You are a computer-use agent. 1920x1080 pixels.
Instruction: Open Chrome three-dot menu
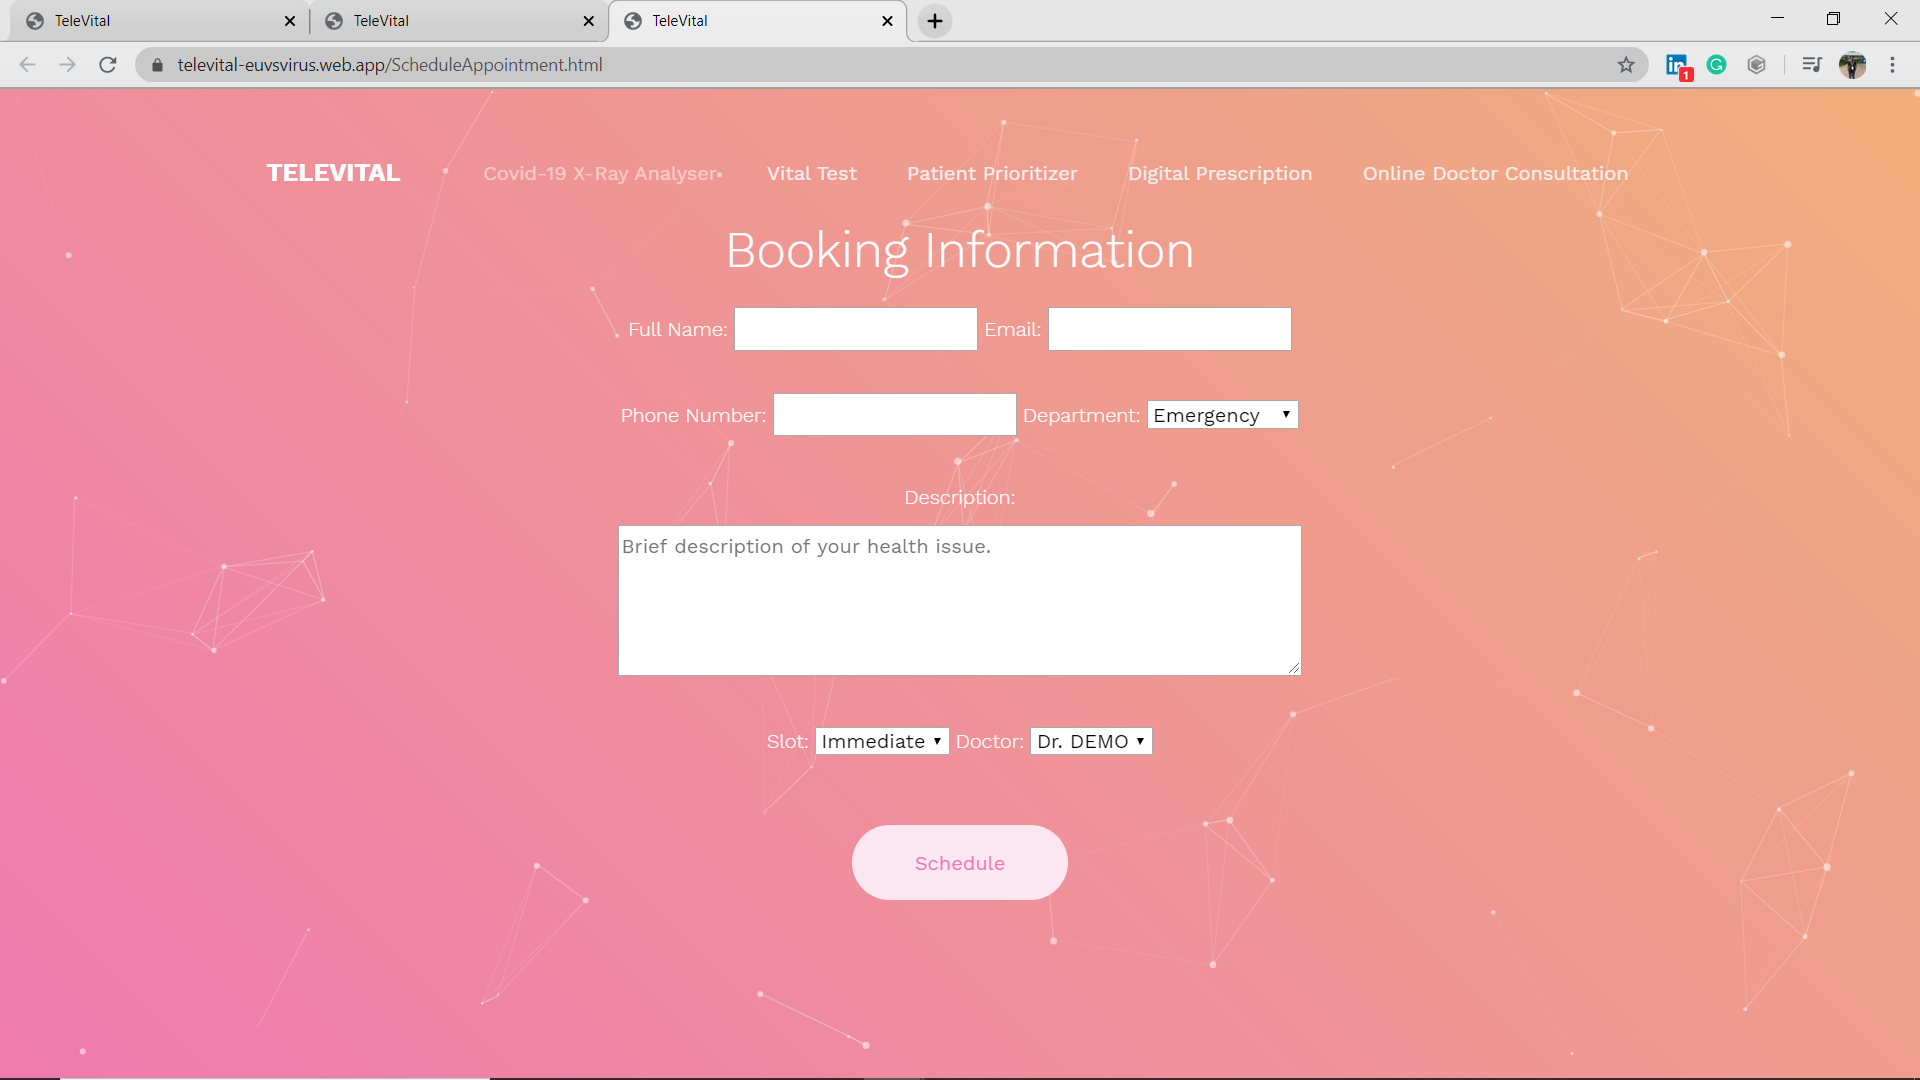[1892, 65]
